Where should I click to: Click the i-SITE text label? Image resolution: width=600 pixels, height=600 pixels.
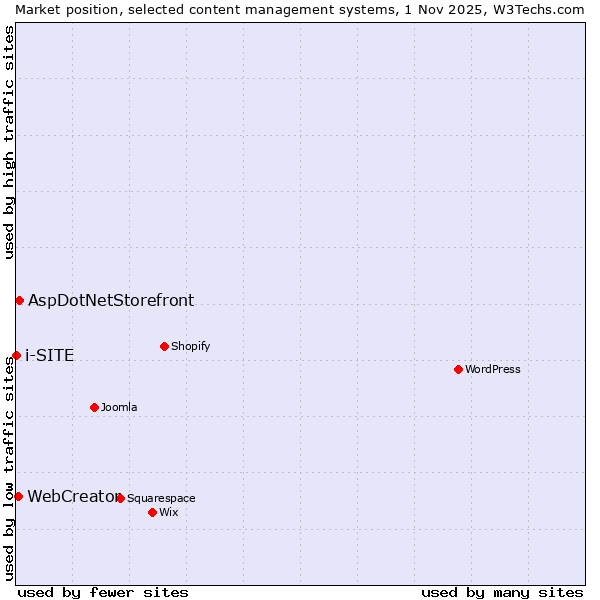click(49, 355)
